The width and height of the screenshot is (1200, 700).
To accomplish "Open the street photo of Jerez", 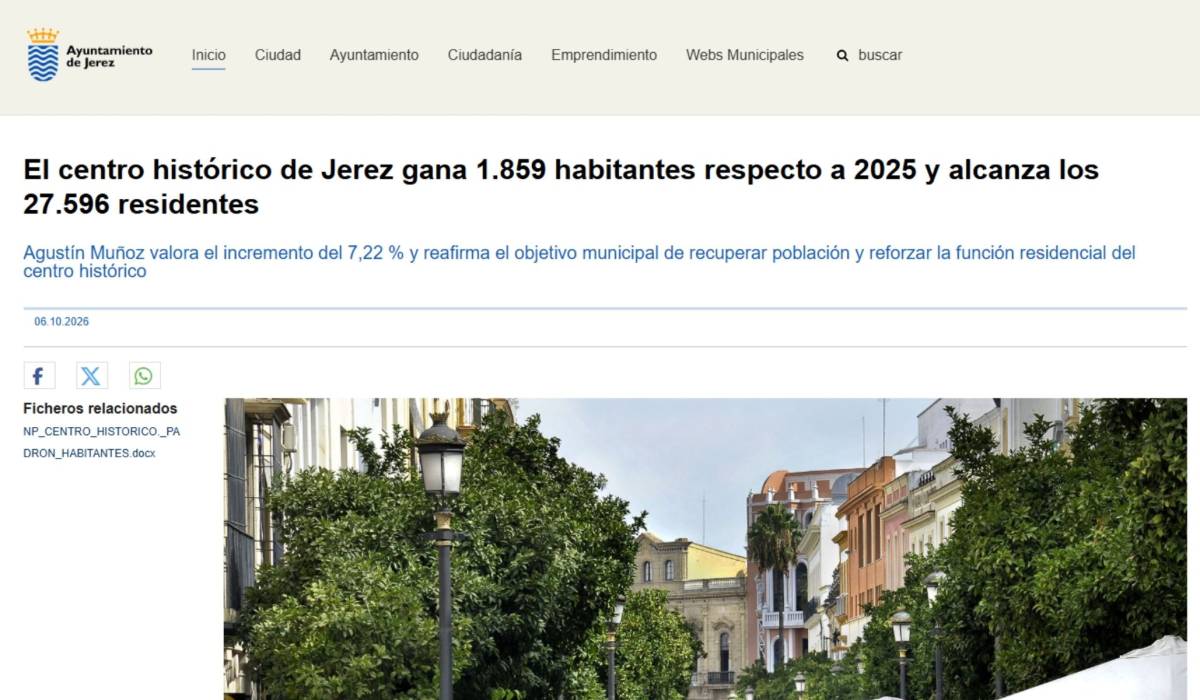I will pos(705,549).
